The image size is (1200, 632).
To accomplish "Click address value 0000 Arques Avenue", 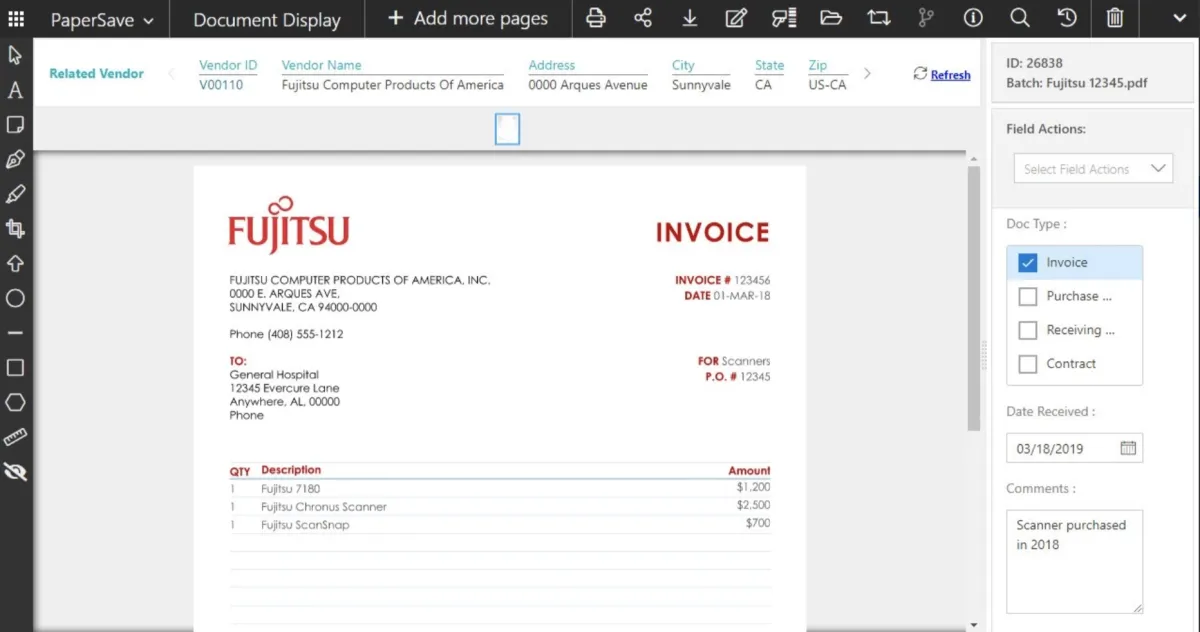I will [x=588, y=85].
